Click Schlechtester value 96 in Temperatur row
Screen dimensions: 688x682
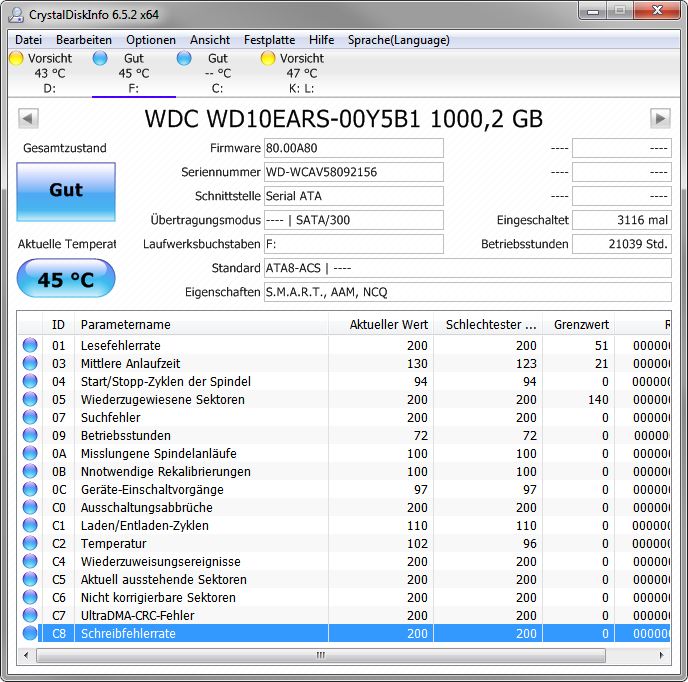pyautogui.click(x=530, y=544)
